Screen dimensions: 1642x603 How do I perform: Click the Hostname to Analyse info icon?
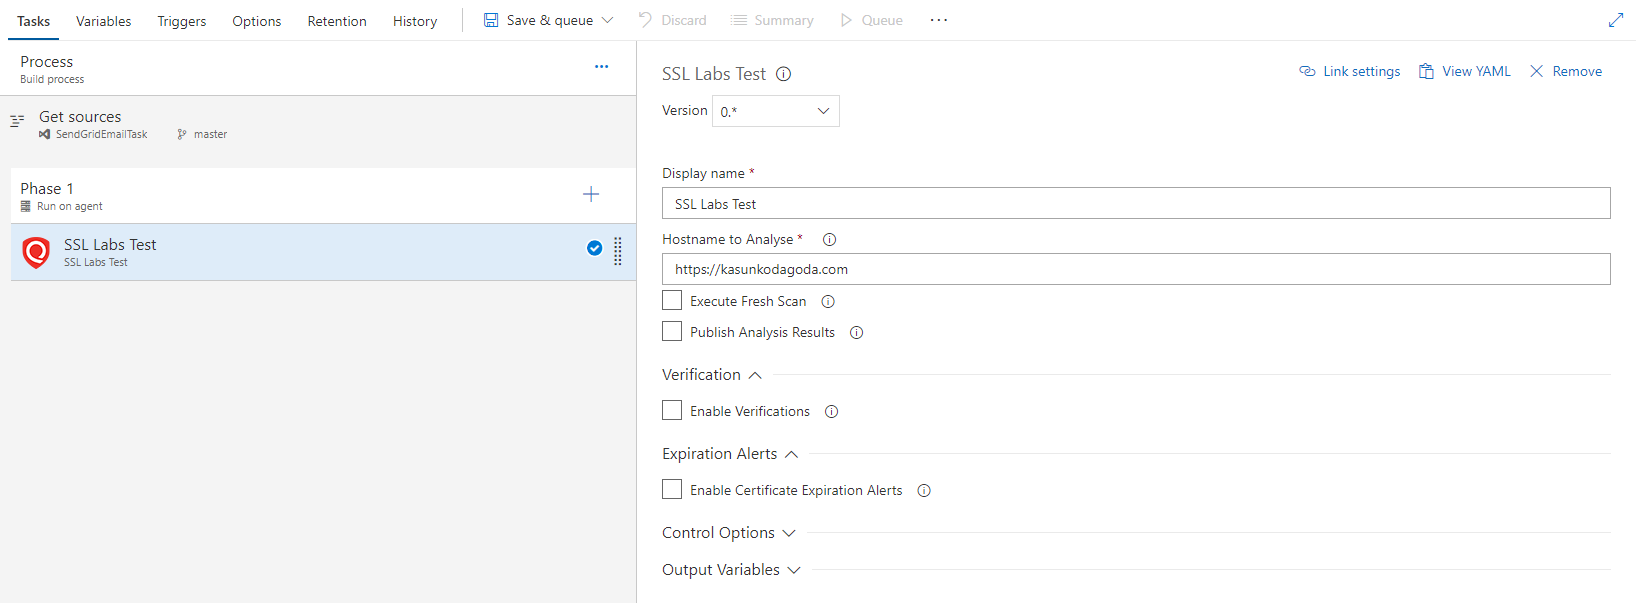(829, 240)
